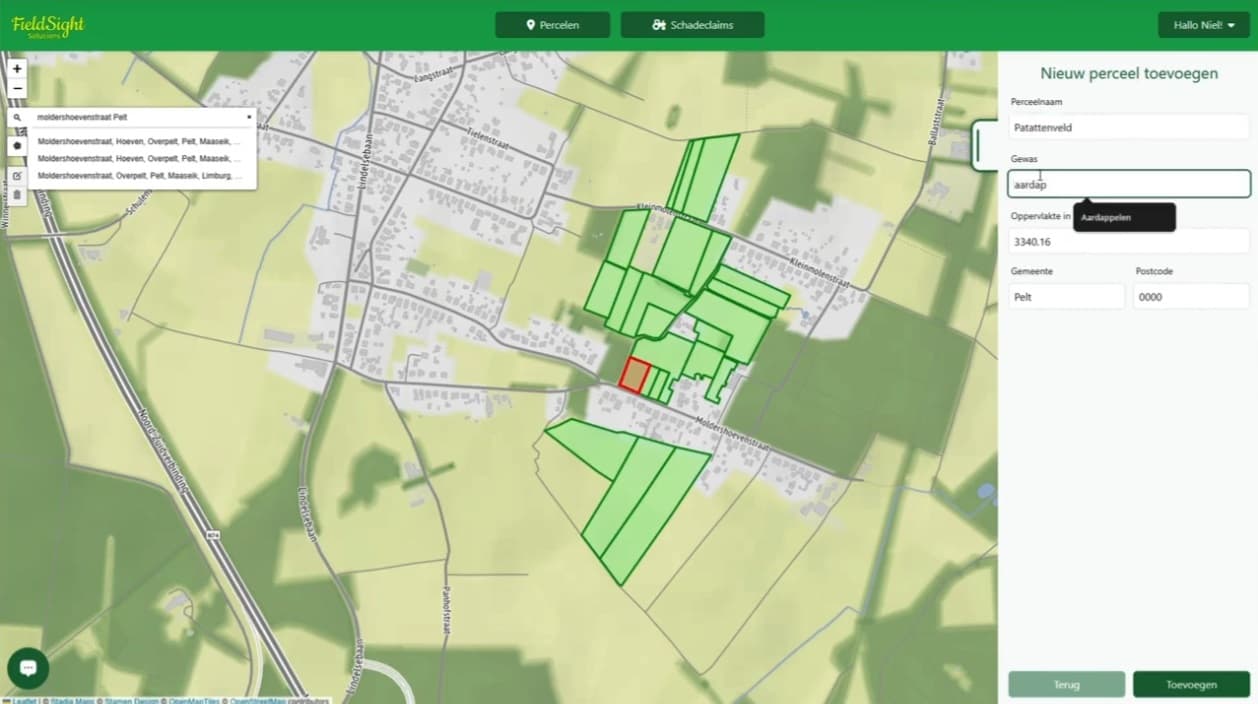Zoom in on the map

coord(17,69)
